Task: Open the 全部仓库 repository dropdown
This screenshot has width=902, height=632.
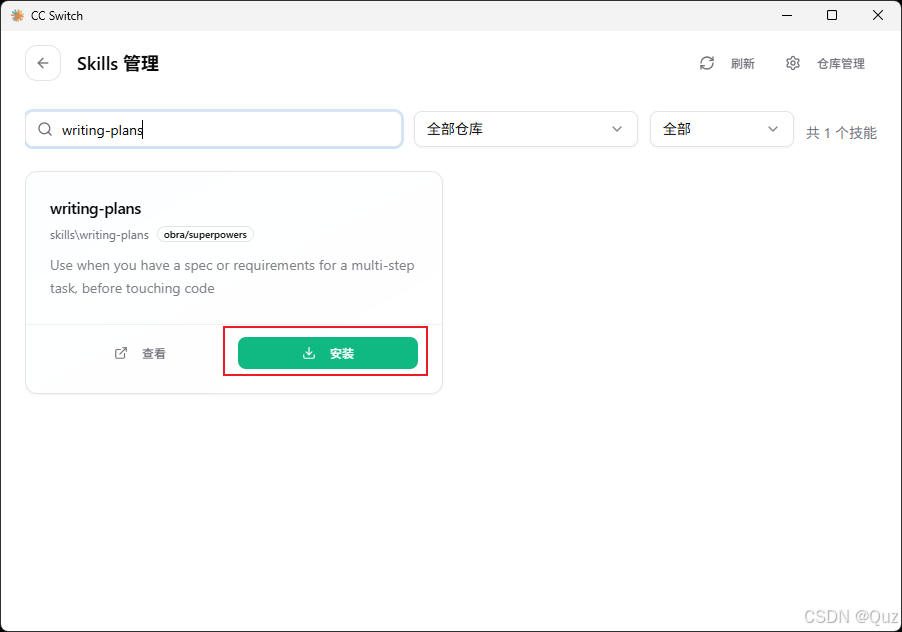Action: pos(525,129)
